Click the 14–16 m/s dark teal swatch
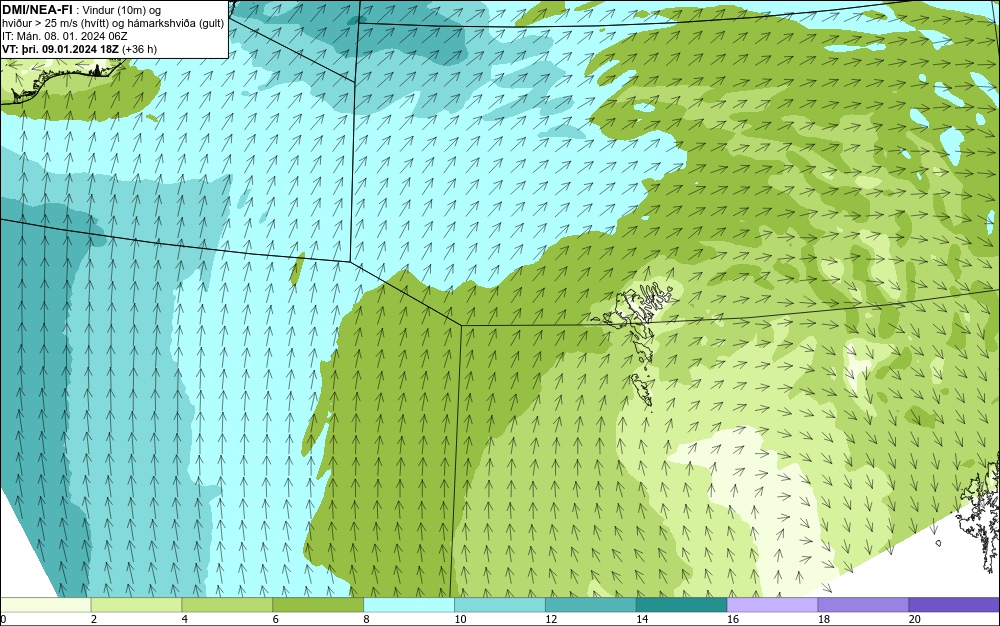1000x626 pixels. (682, 604)
